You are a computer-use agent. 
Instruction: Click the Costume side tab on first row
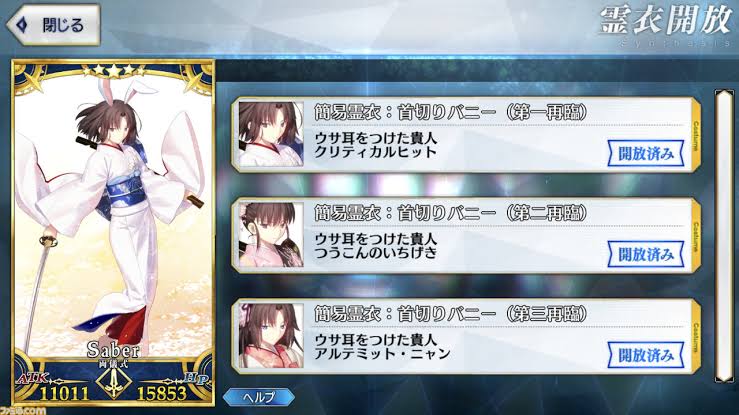click(696, 136)
